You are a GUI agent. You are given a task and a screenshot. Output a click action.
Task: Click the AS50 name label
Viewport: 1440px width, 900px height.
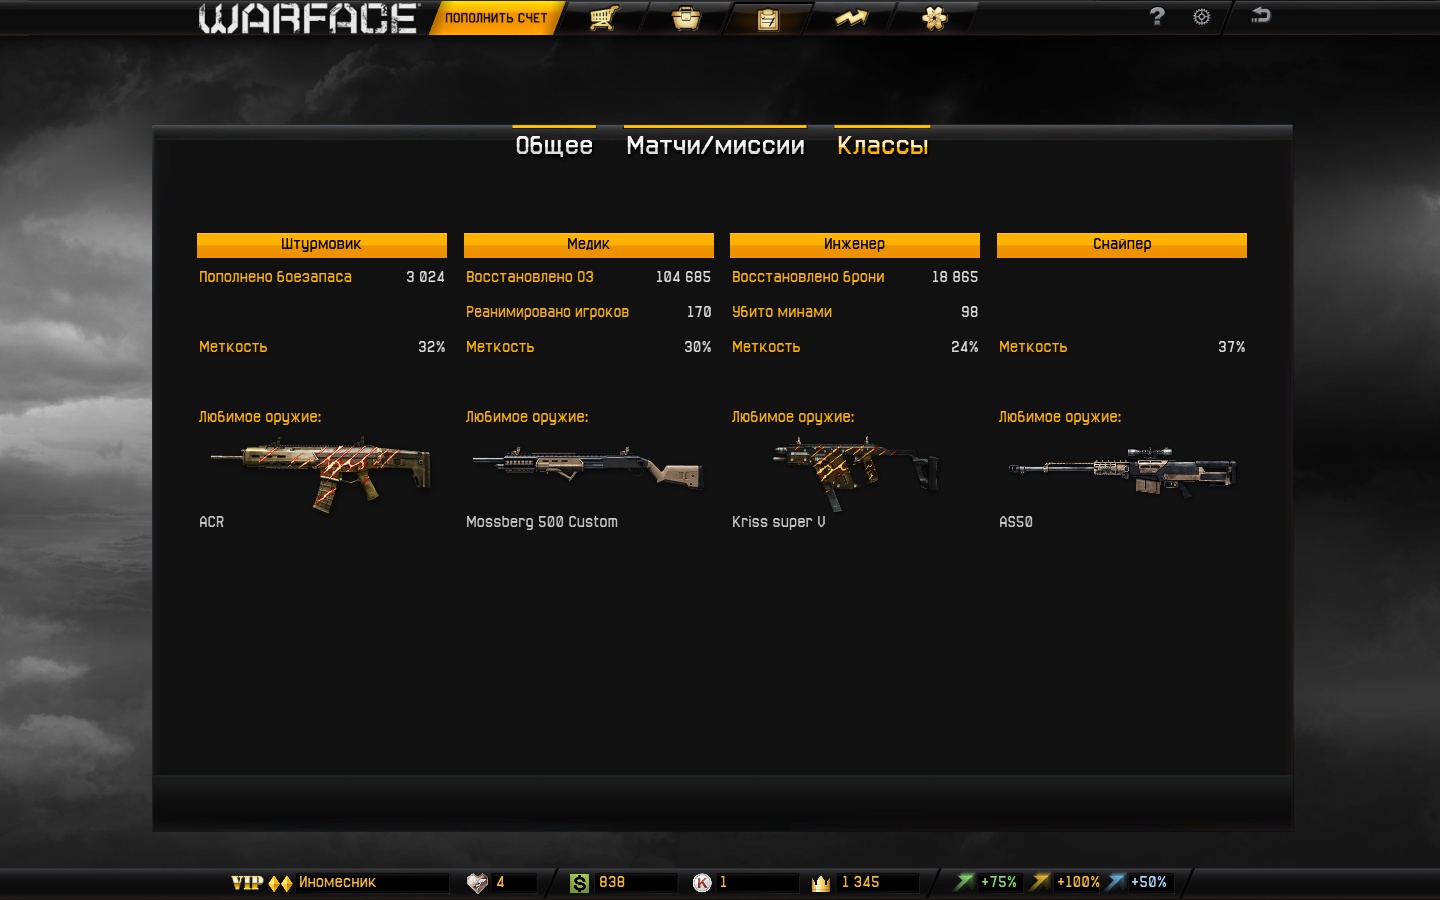1016,522
